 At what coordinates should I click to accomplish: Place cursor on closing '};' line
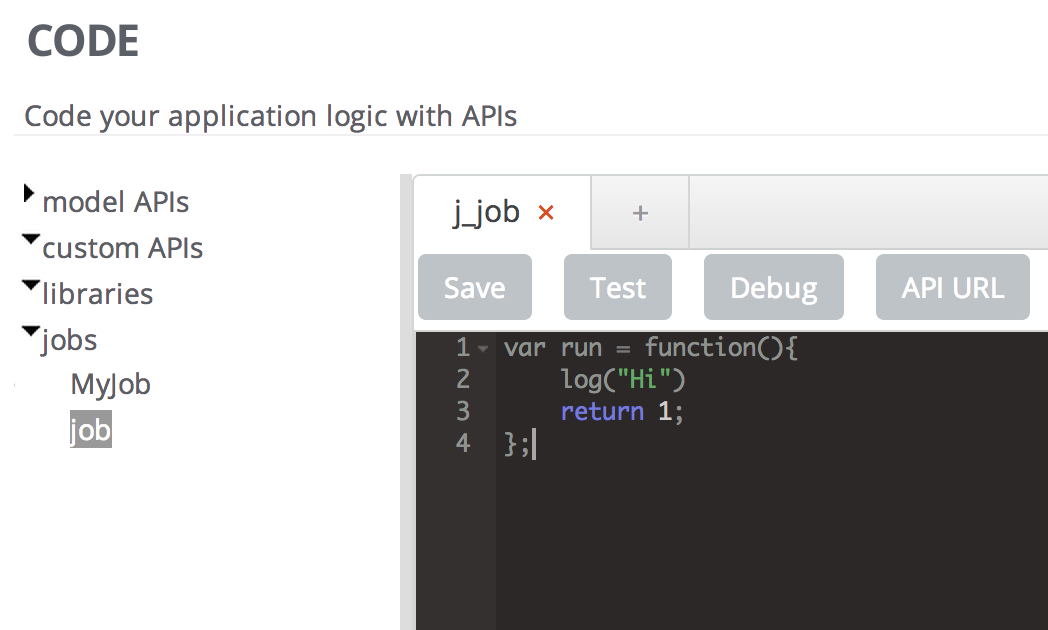point(516,444)
